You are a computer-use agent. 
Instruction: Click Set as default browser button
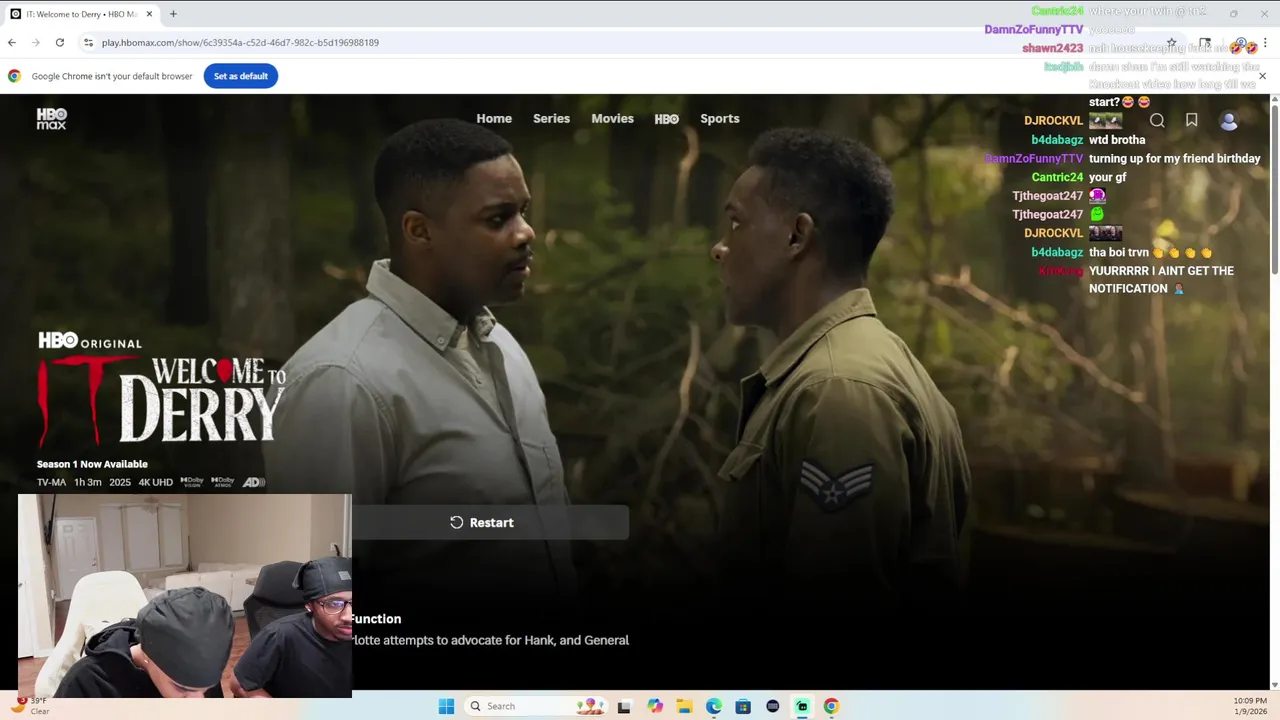pyautogui.click(x=241, y=76)
